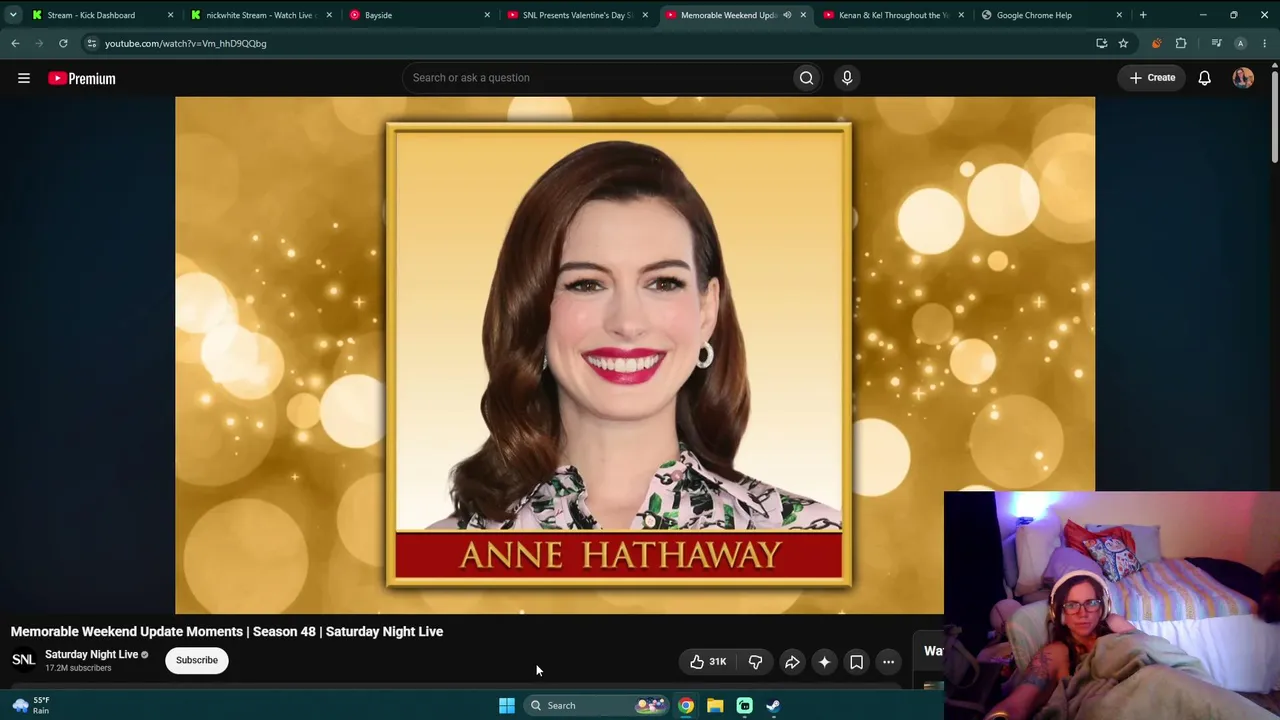Focus the YouTube search input field
The width and height of the screenshot is (1280, 720).
coord(597,78)
